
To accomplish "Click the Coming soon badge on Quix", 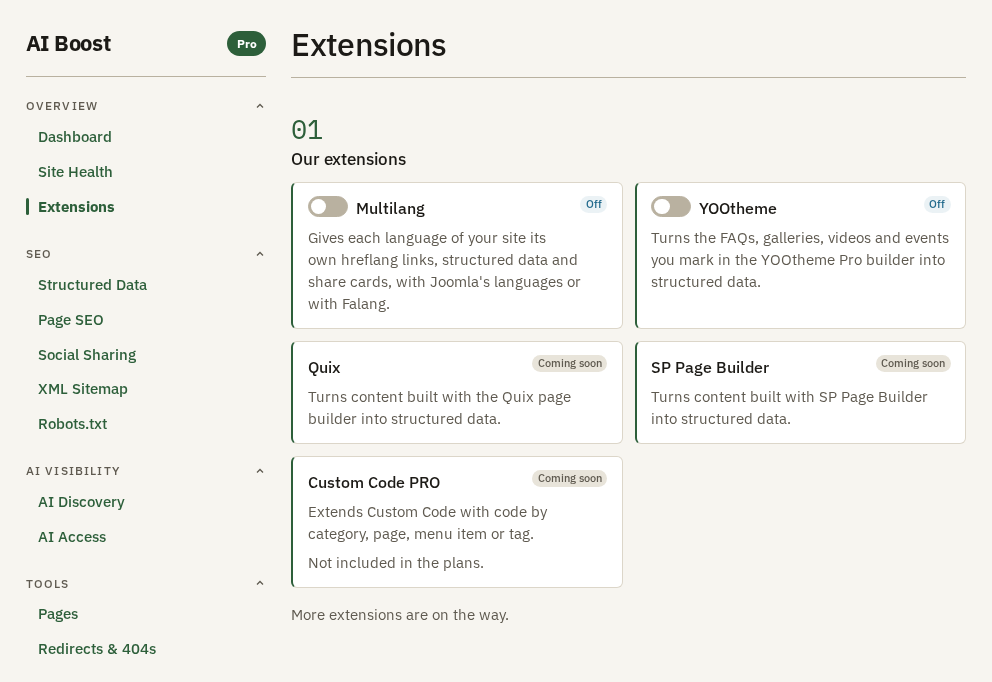I will click(x=569, y=363).
